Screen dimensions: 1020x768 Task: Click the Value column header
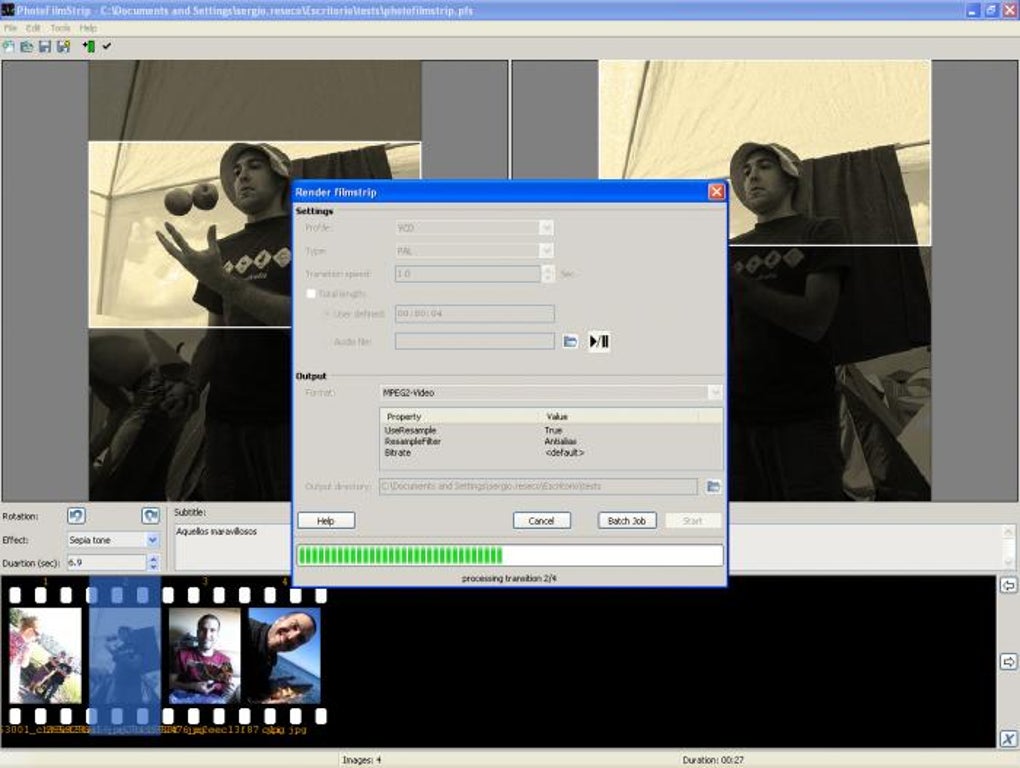[x=619, y=416]
